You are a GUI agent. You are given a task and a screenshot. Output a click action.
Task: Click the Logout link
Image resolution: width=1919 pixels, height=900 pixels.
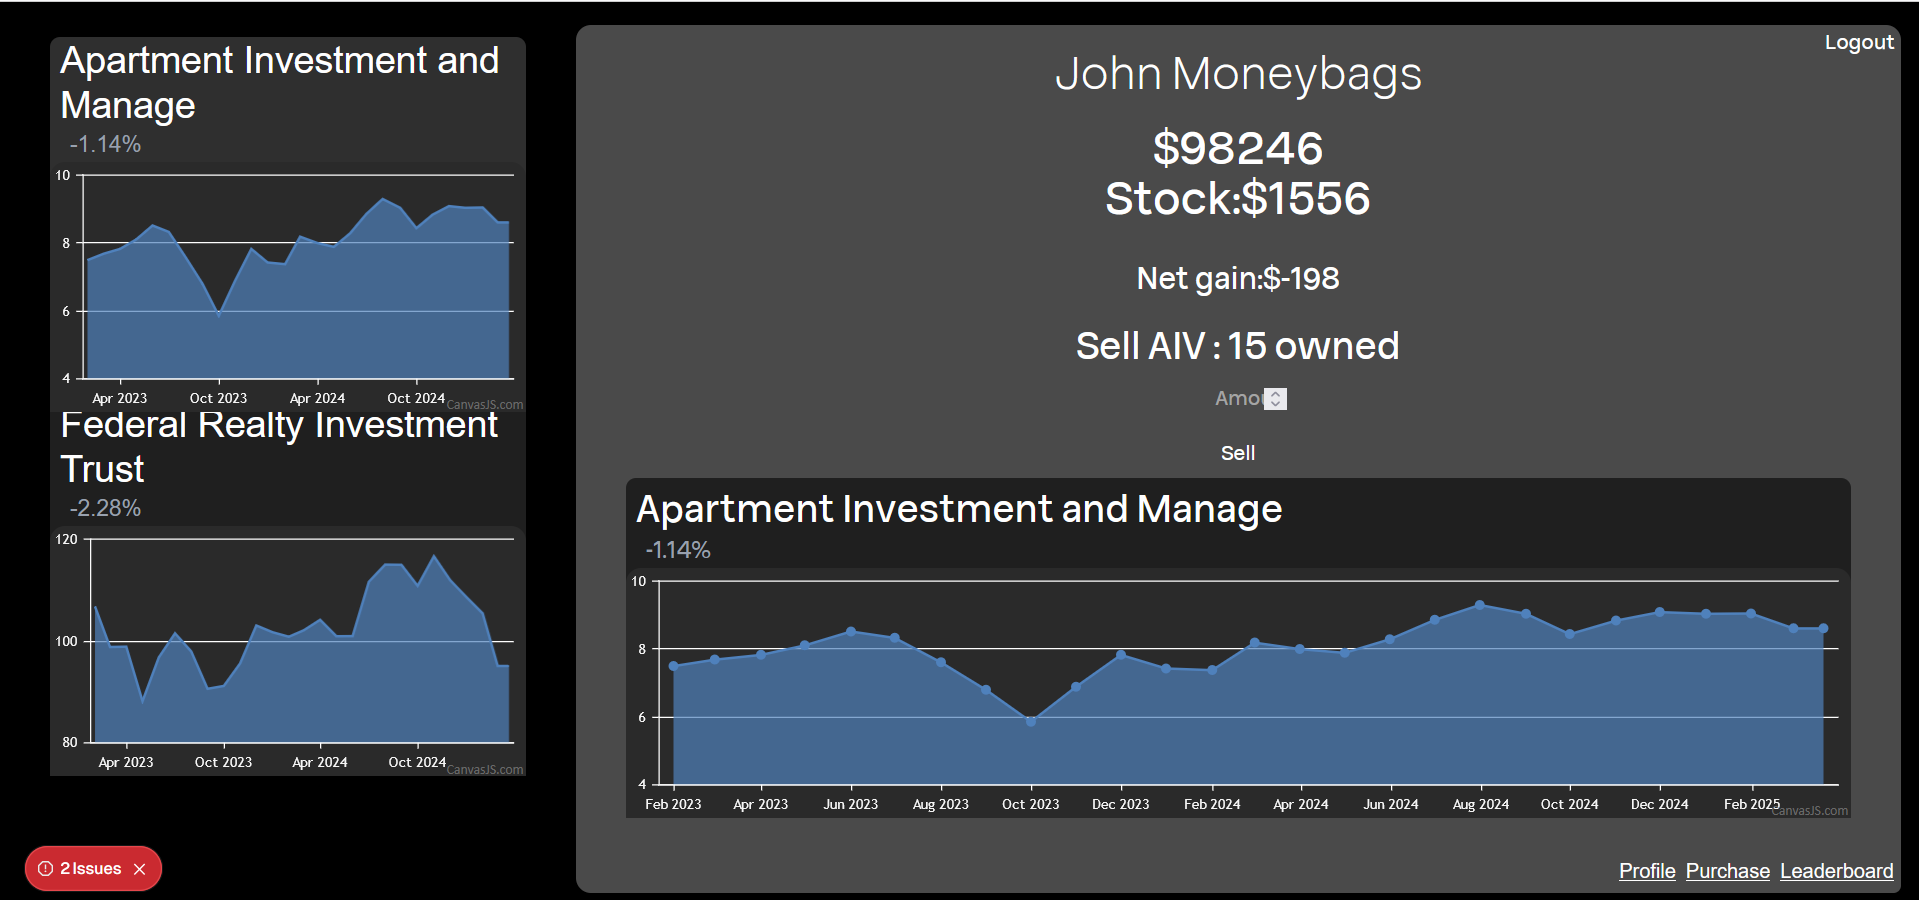point(1858,42)
